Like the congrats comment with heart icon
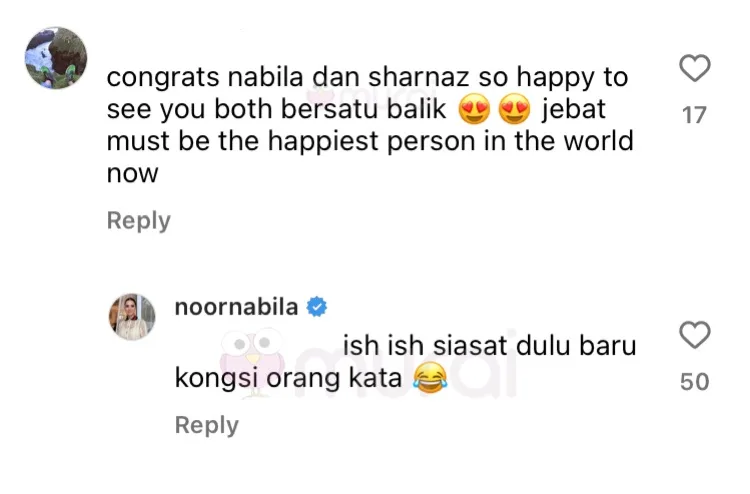Screen dimensions: 750x494 [x=695, y=68]
